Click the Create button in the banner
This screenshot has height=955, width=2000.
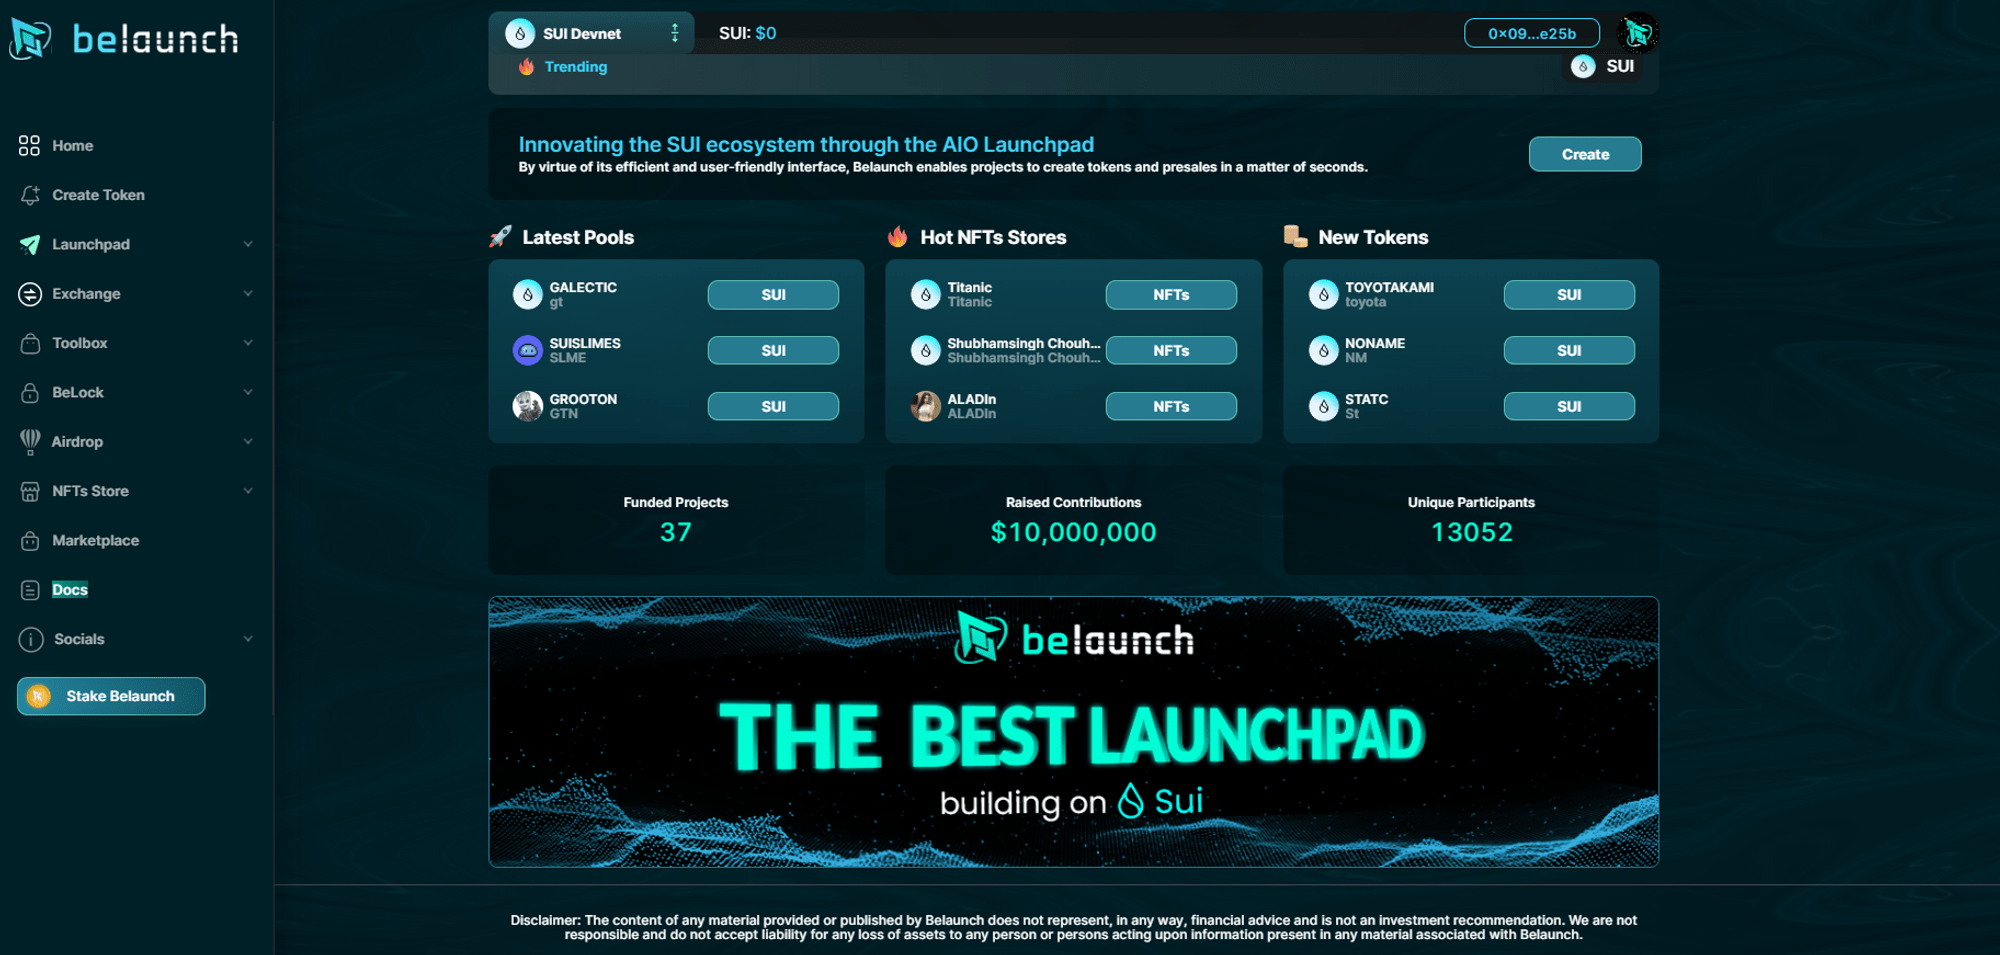point(1585,154)
